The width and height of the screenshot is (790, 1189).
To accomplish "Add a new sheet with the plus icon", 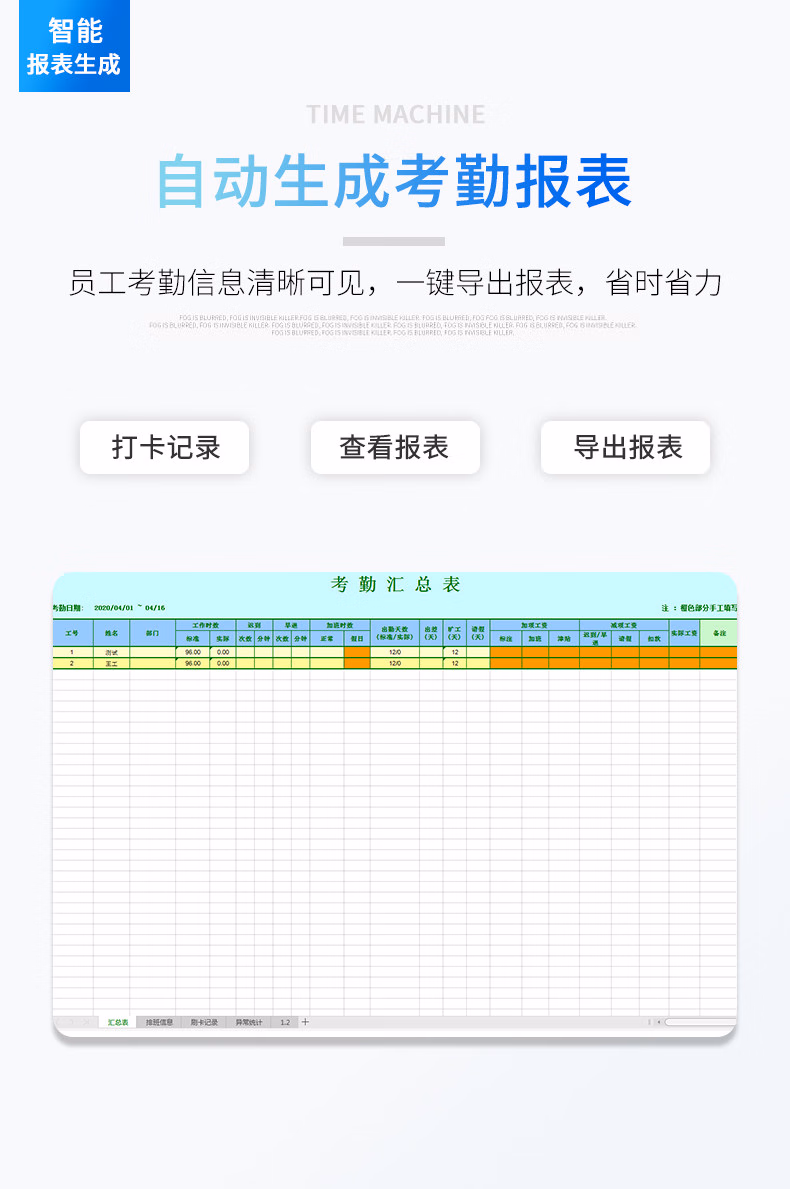I will pyautogui.click(x=306, y=1022).
